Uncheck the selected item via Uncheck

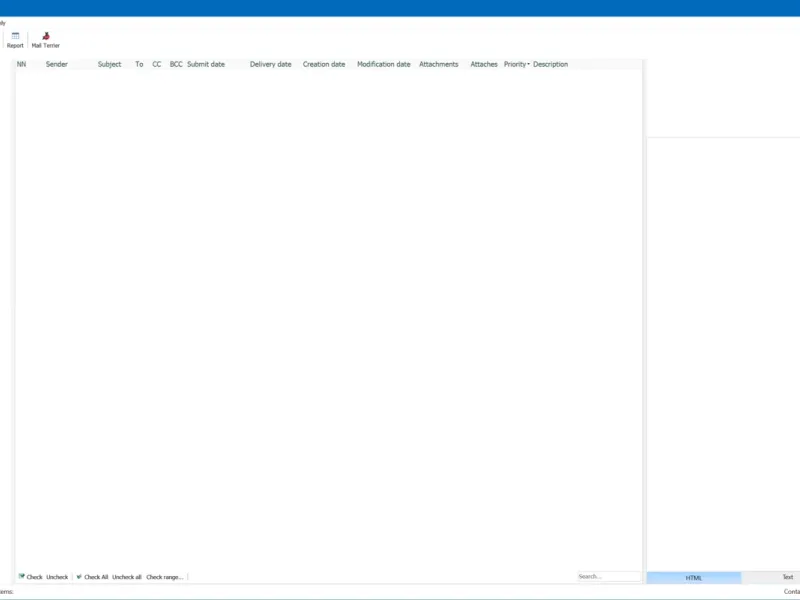coord(57,577)
